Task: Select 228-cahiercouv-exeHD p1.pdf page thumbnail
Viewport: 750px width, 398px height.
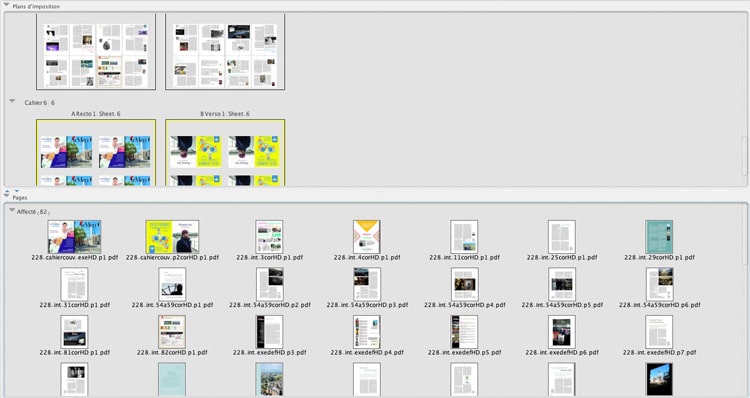Action: pos(74,237)
